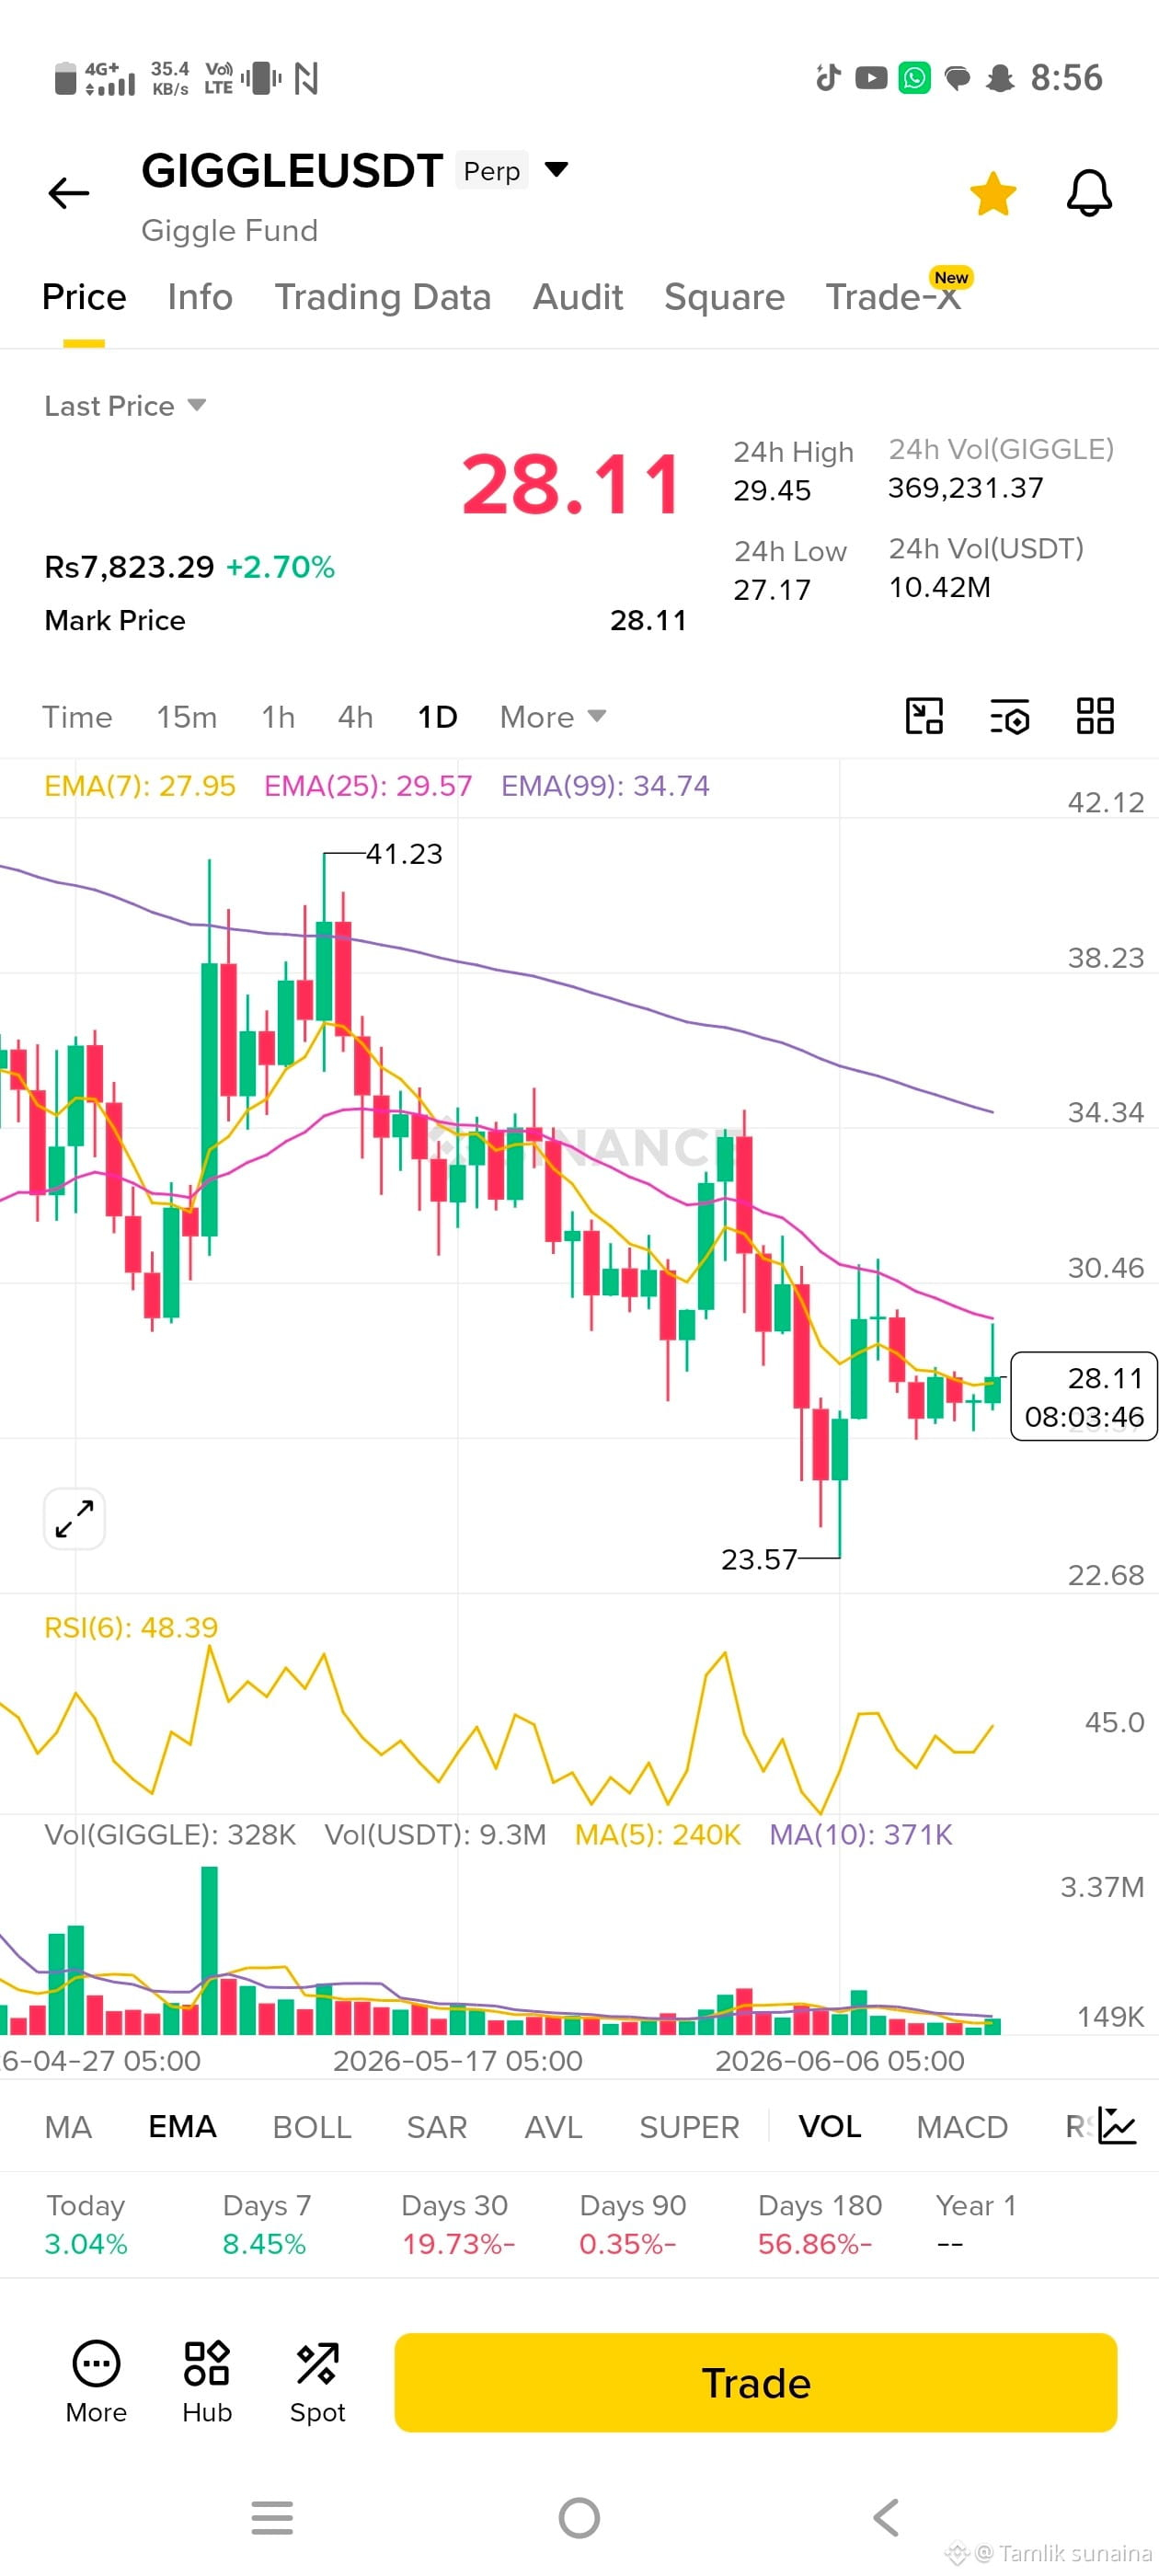Select the 4h chart interval
Image resolution: width=1159 pixels, height=2576 pixels.
click(x=355, y=717)
